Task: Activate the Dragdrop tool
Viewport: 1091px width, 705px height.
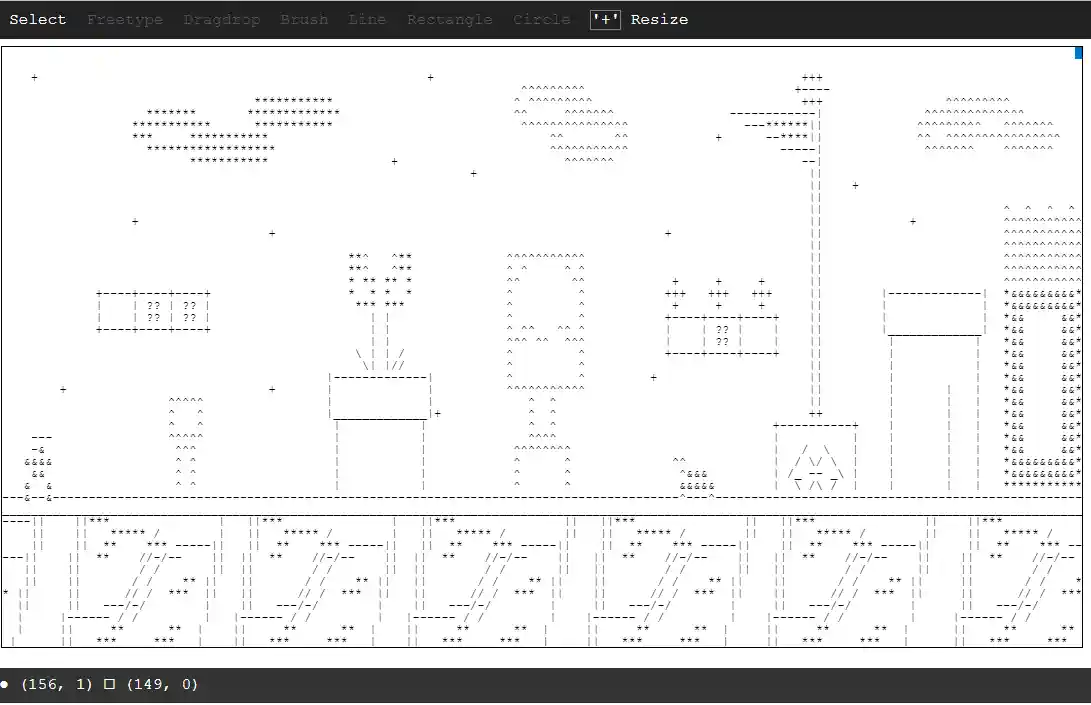Action: click(x=222, y=19)
